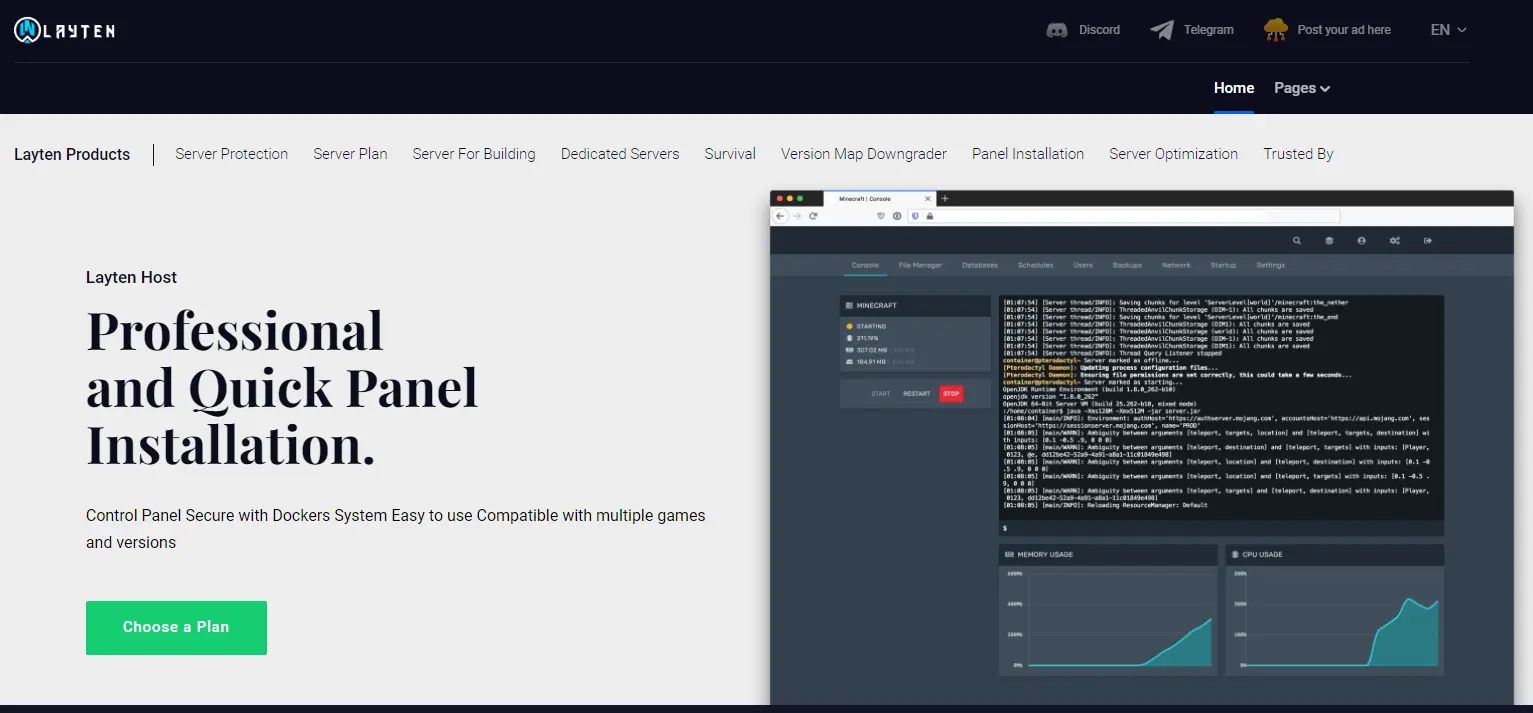Click RESTART in the panel screenshot
Screen dimensions: 1533x713
917,394
